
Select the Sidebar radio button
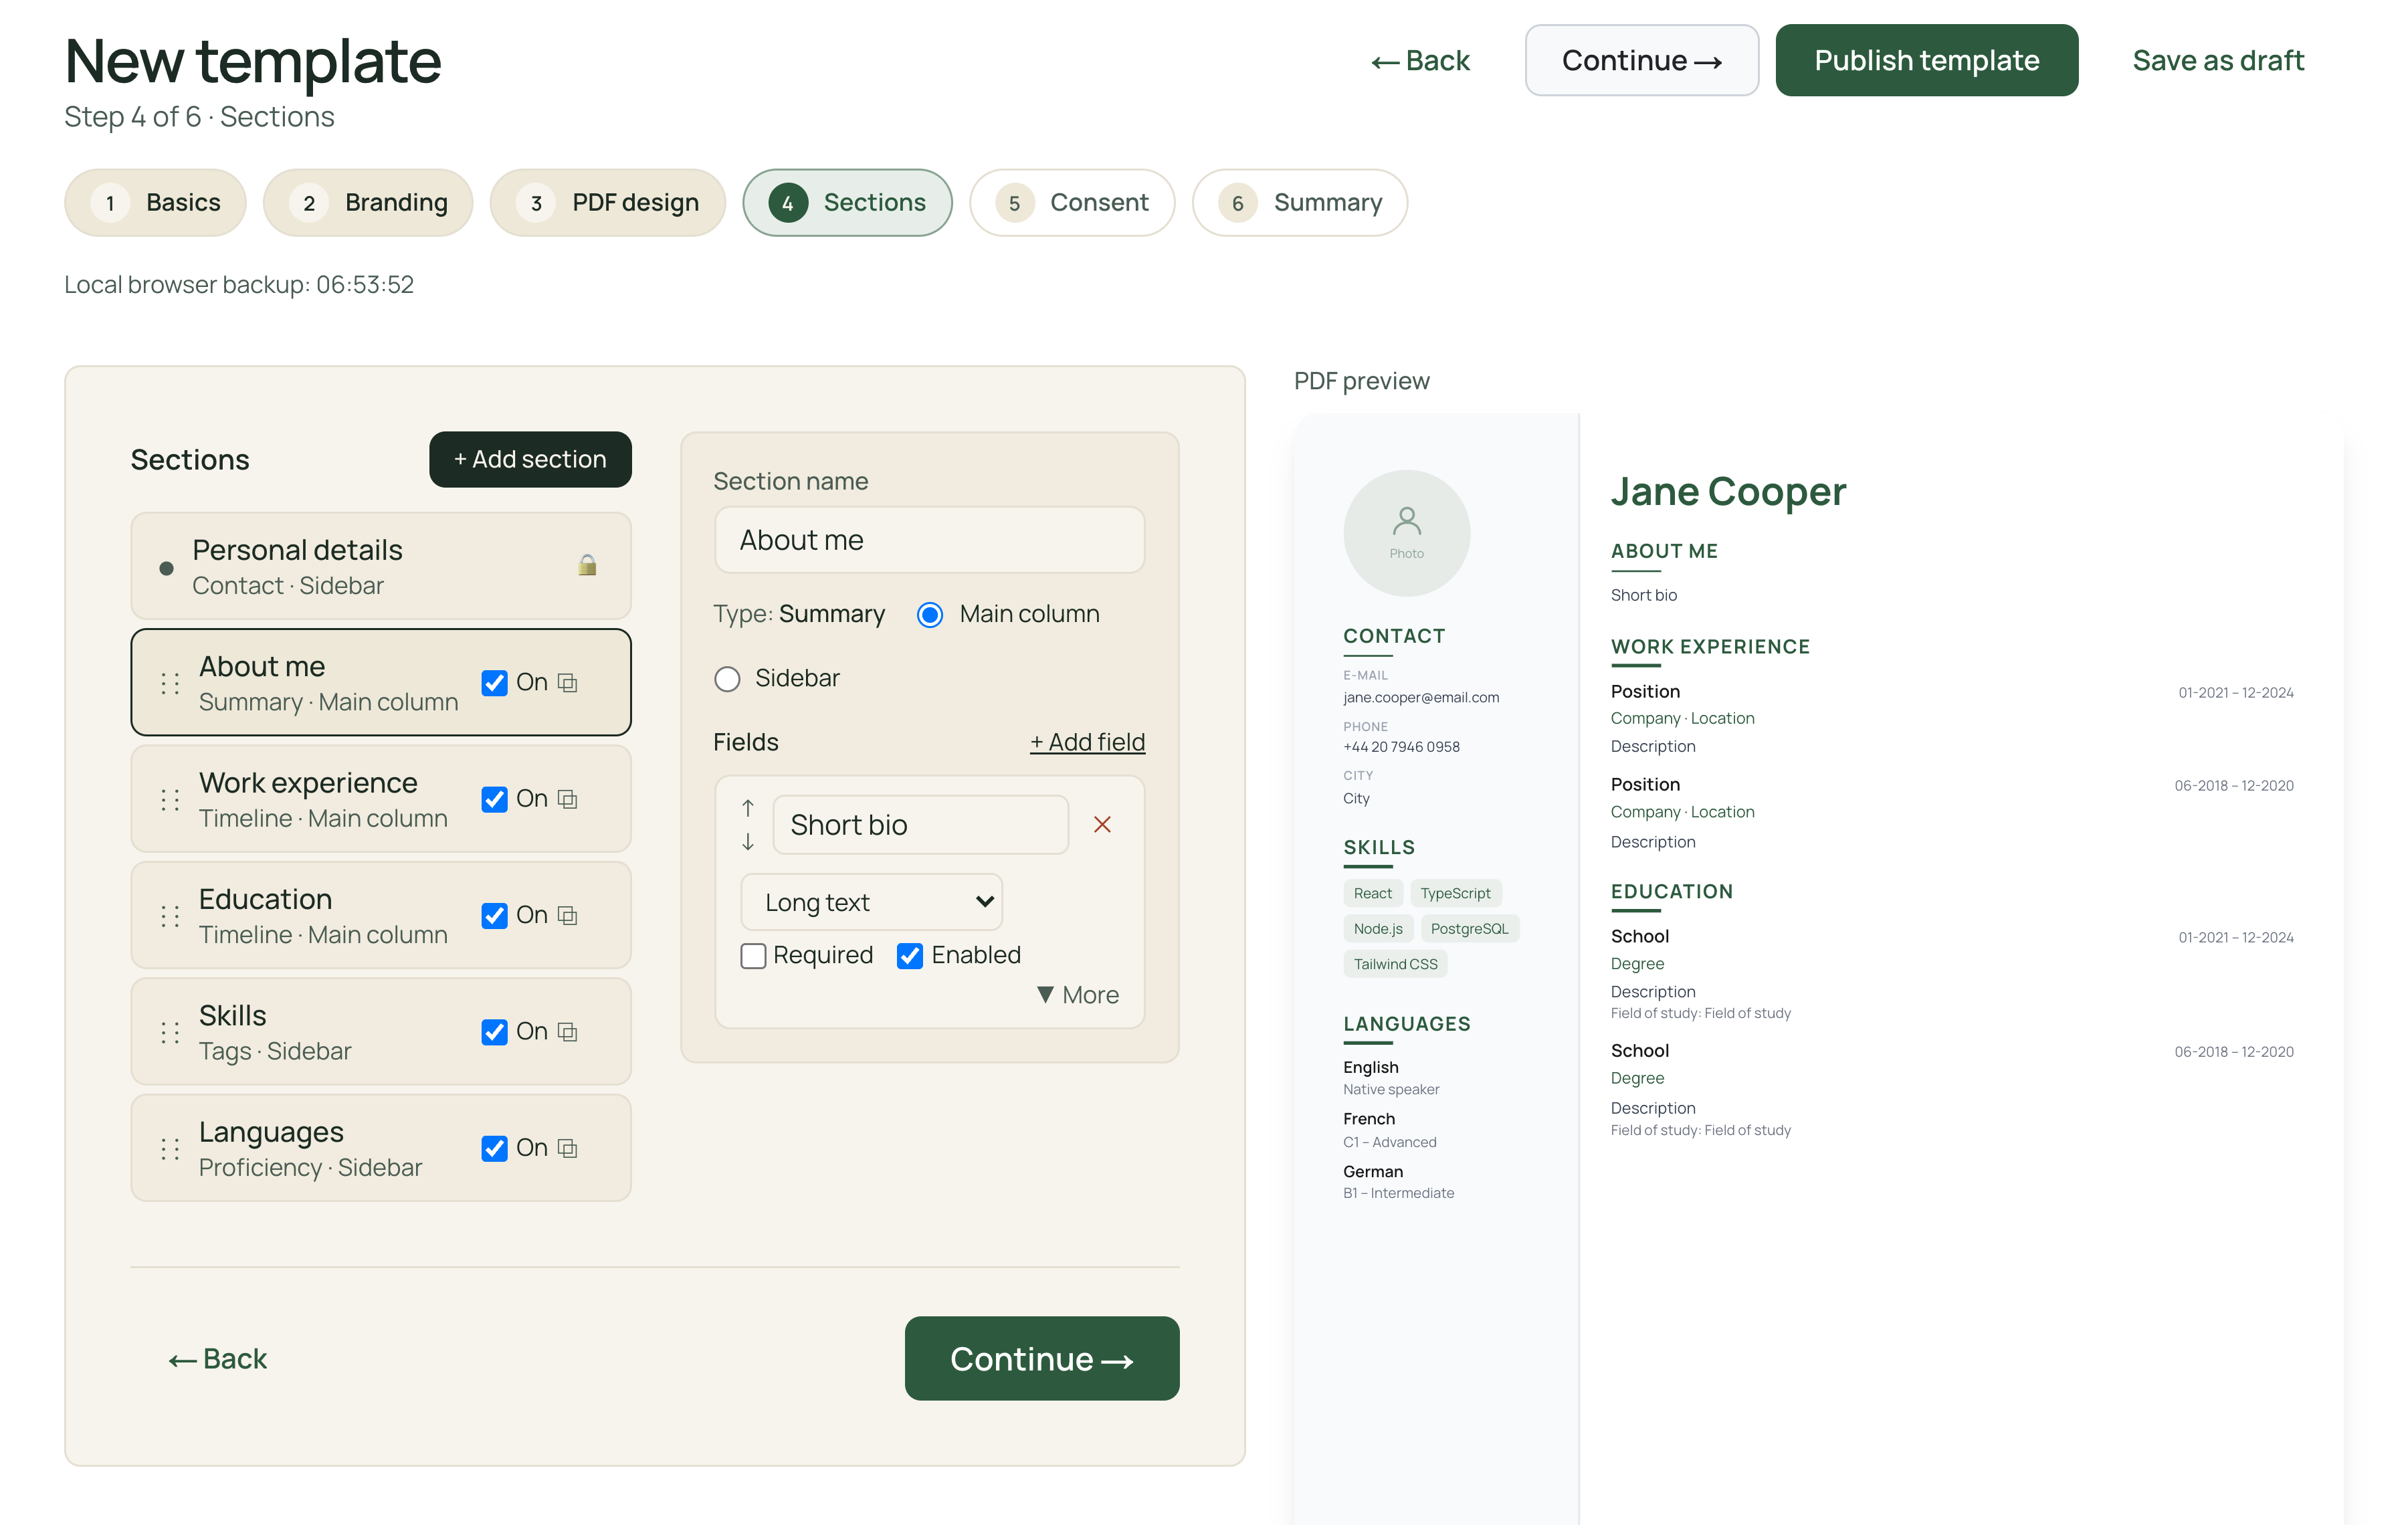(727, 679)
